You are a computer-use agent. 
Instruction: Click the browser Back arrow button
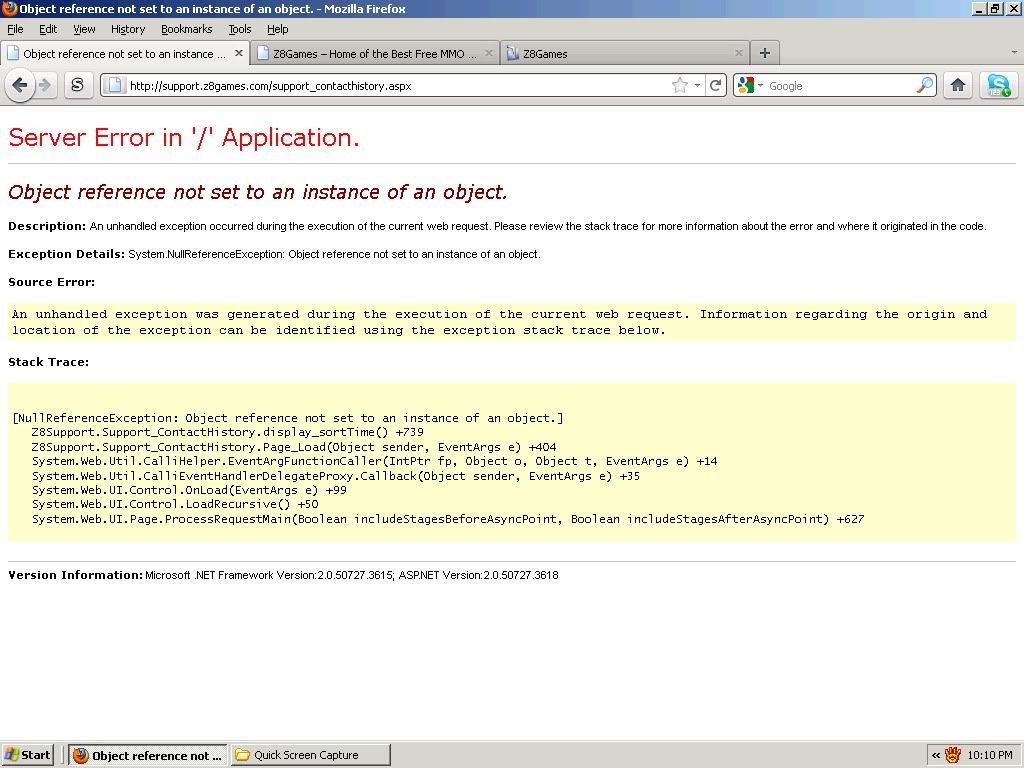(x=19, y=86)
